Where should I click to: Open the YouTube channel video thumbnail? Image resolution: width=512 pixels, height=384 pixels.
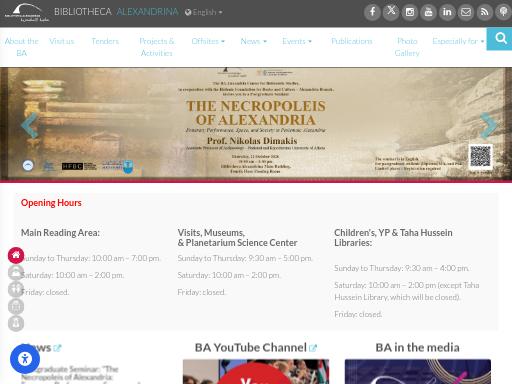click(x=256, y=371)
